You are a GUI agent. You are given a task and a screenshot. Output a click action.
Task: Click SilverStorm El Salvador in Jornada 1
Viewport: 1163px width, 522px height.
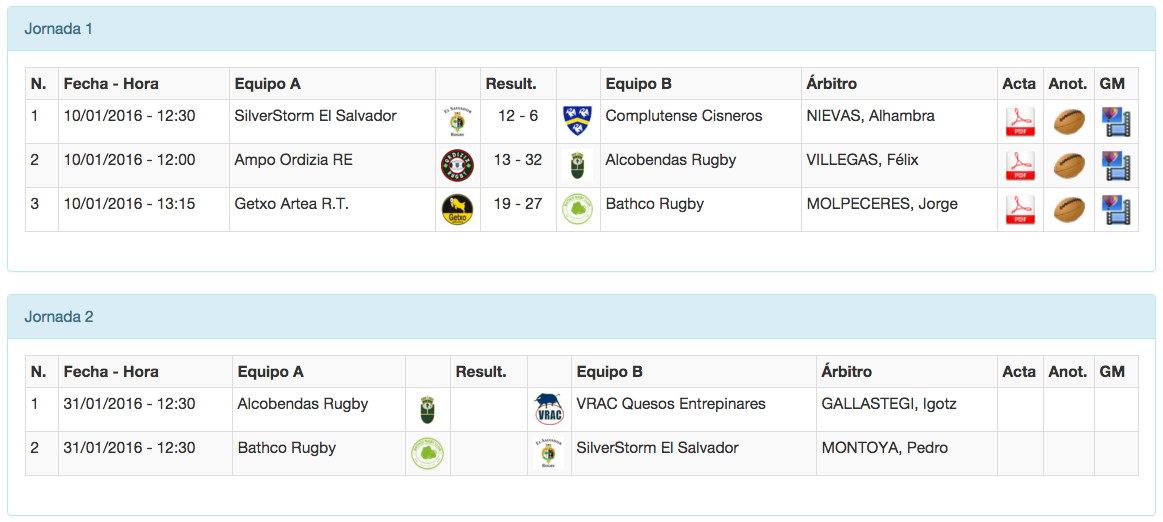tap(315, 116)
